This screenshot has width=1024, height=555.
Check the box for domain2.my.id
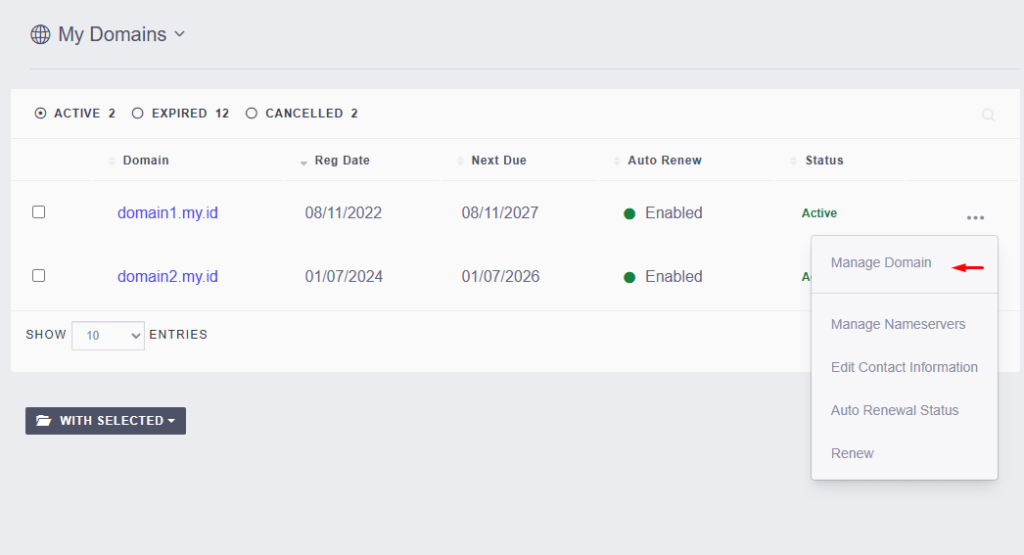pyautogui.click(x=39, y=276)
